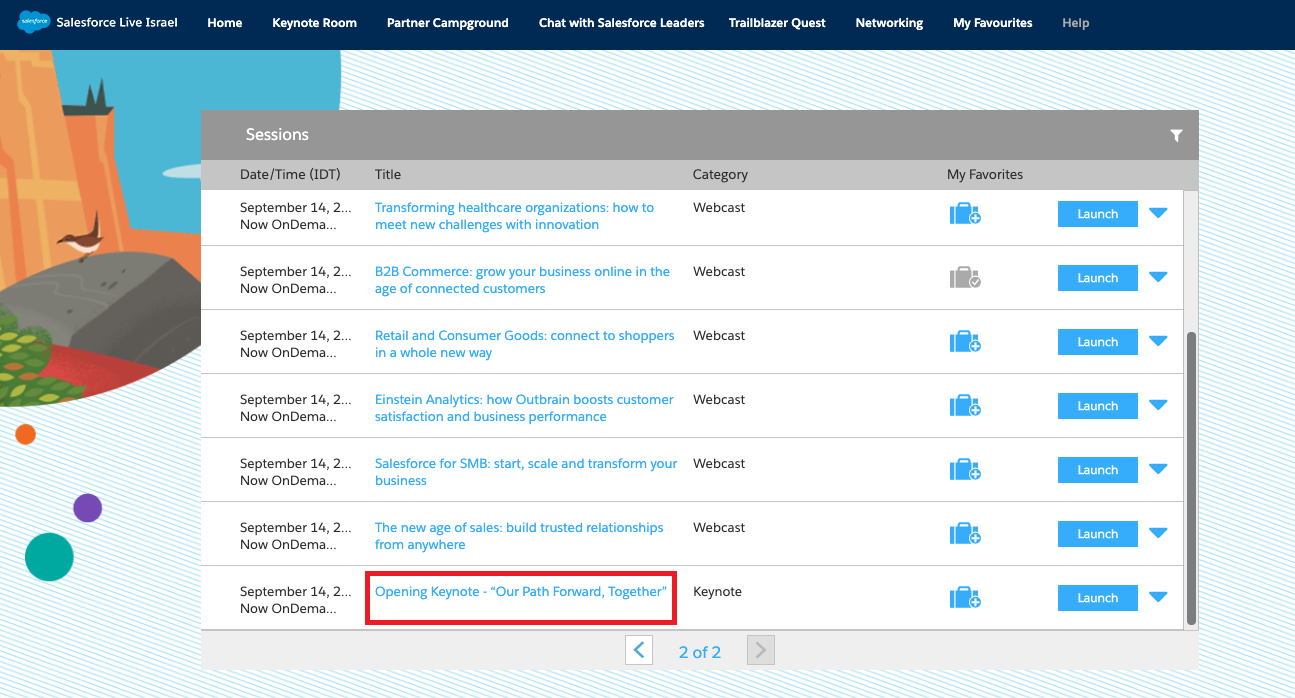Launch the B2B Commerce webcast

pos(1097,278)
